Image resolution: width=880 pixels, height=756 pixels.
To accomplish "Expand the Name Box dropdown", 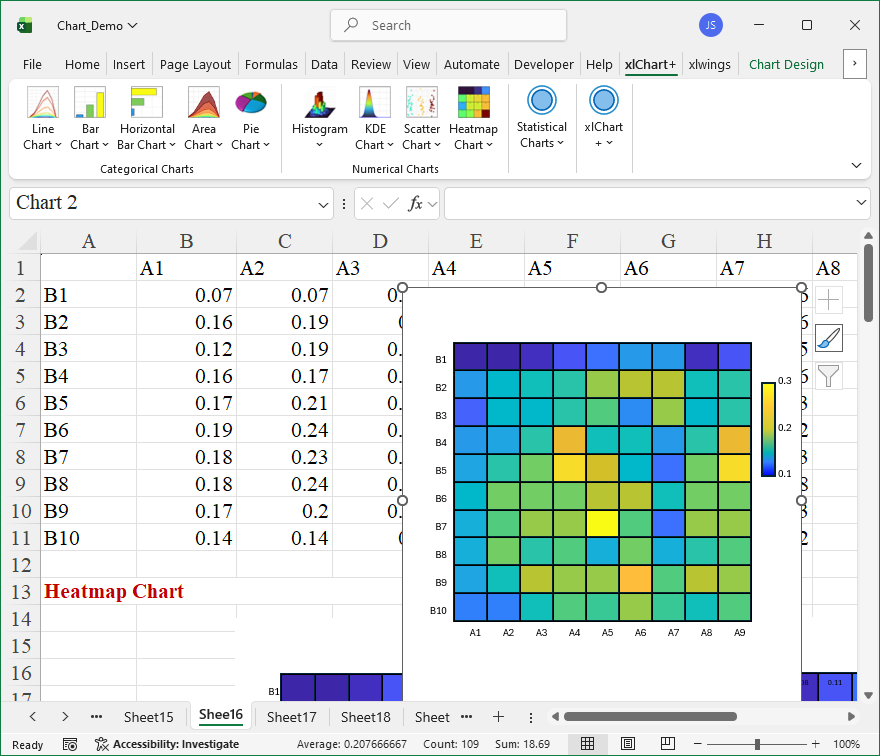I will coord(323,204).
